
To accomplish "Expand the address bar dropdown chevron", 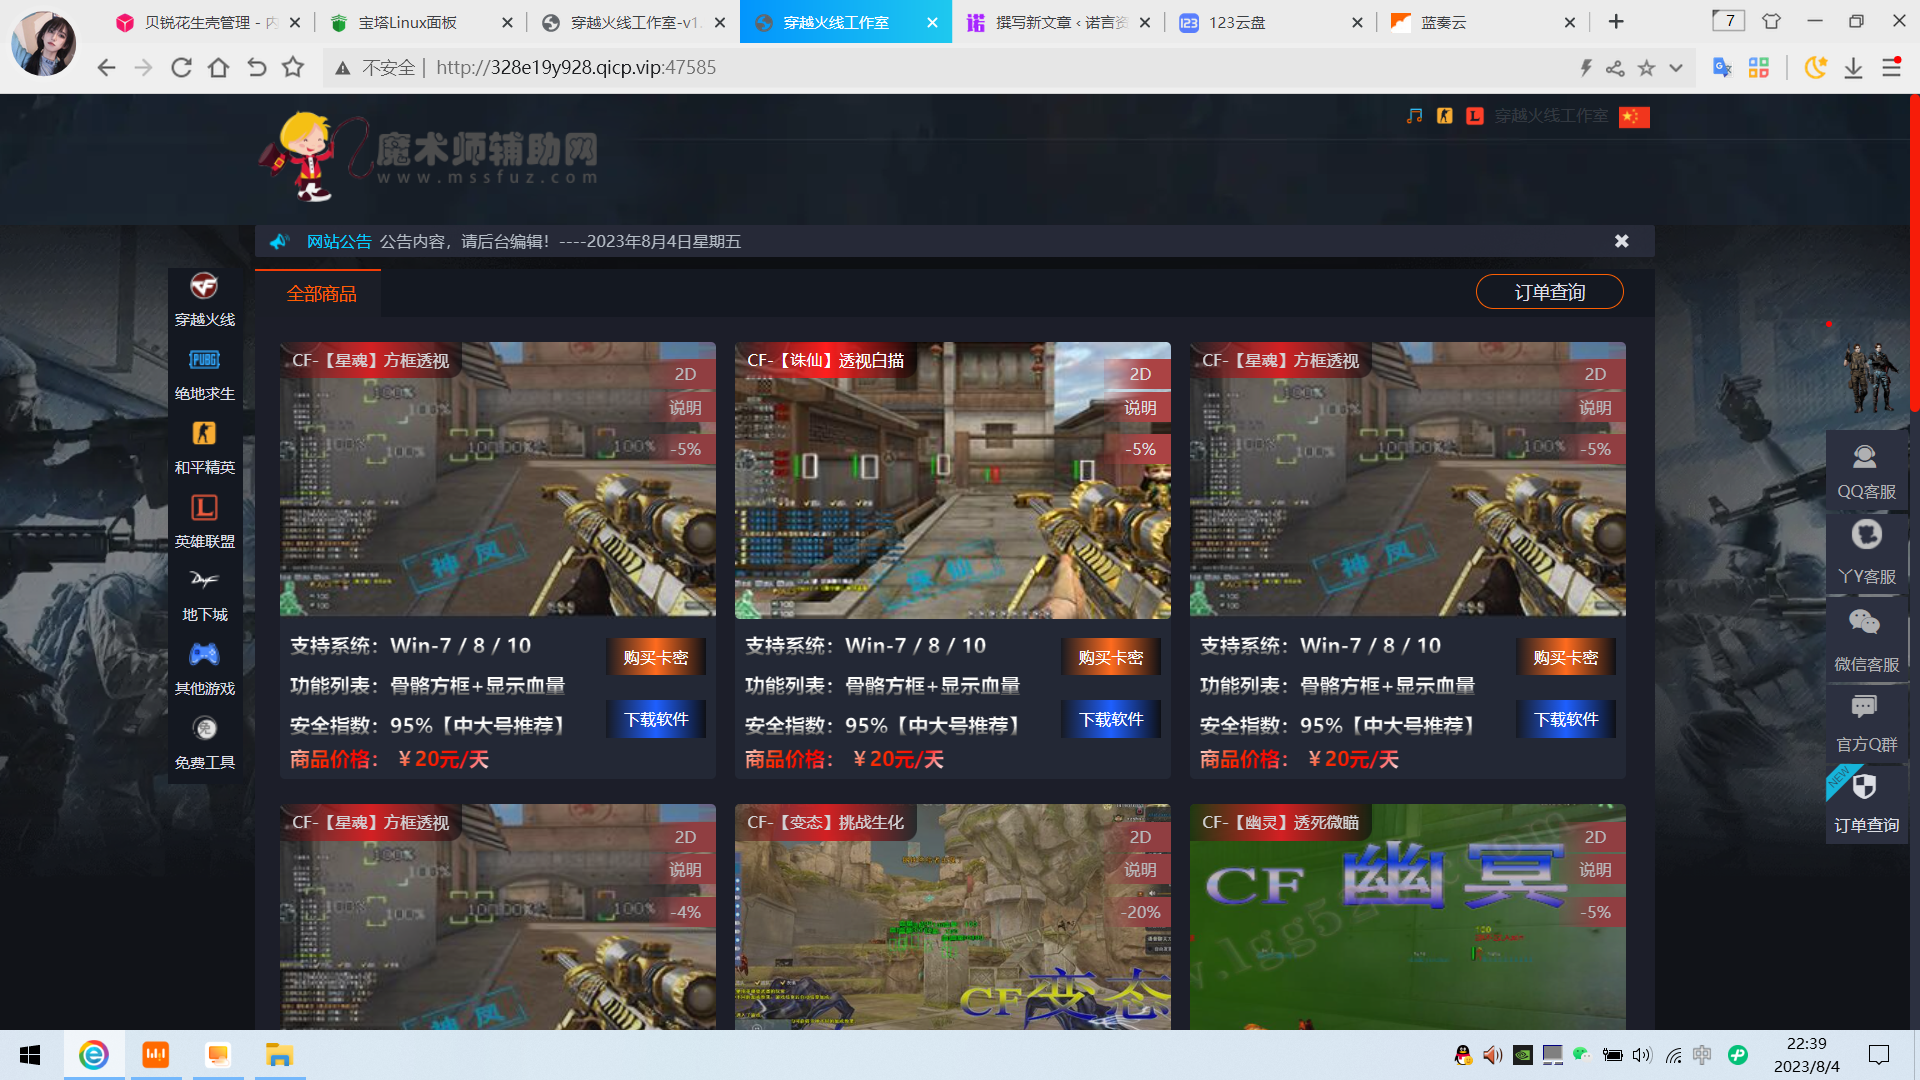I will tap(1676, 68).
